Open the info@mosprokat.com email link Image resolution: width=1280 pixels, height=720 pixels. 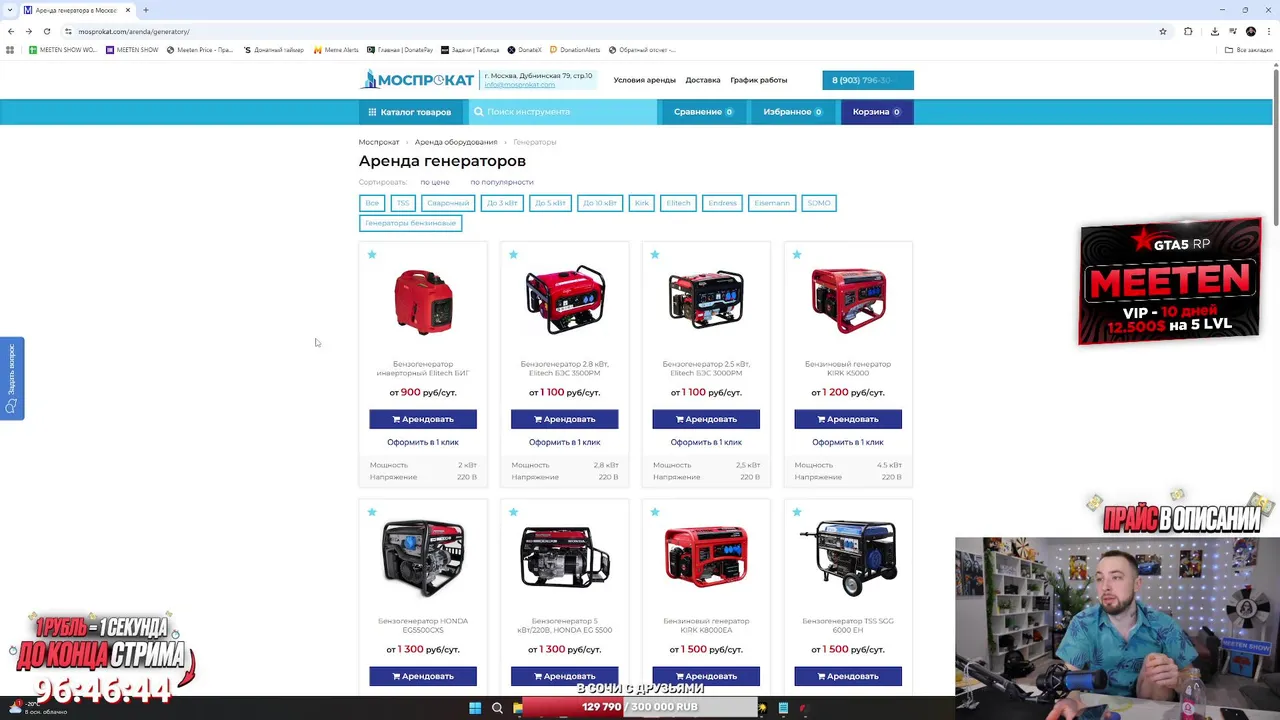[520, 85]
